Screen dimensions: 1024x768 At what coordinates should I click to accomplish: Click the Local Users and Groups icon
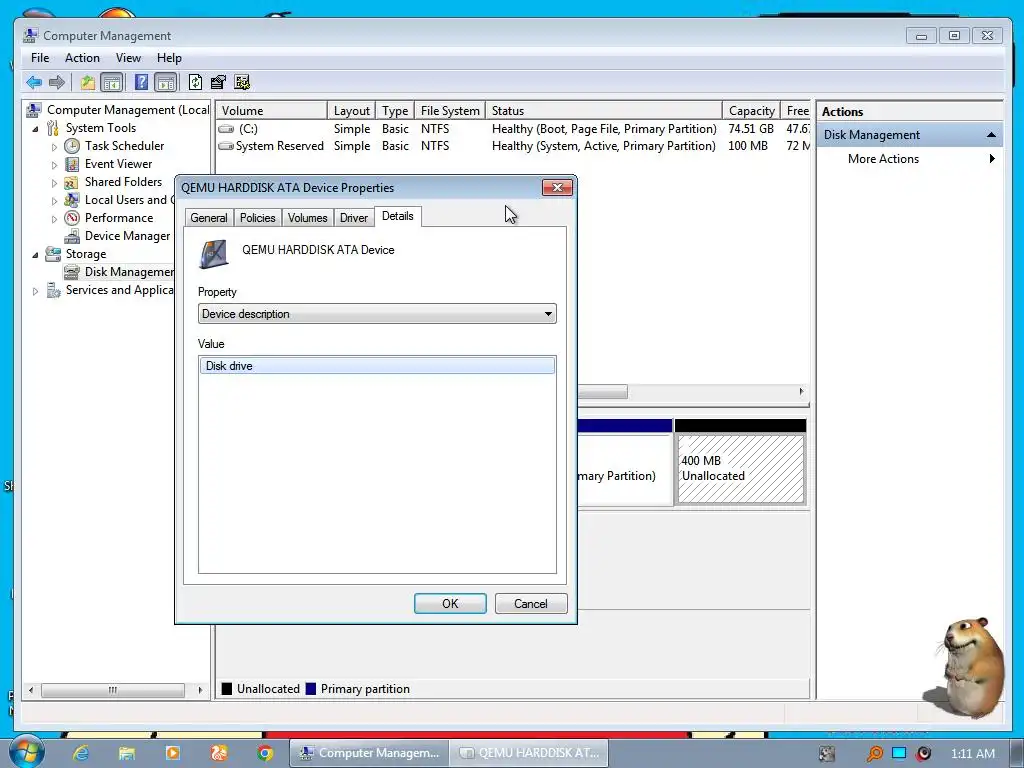coord(72,200)
